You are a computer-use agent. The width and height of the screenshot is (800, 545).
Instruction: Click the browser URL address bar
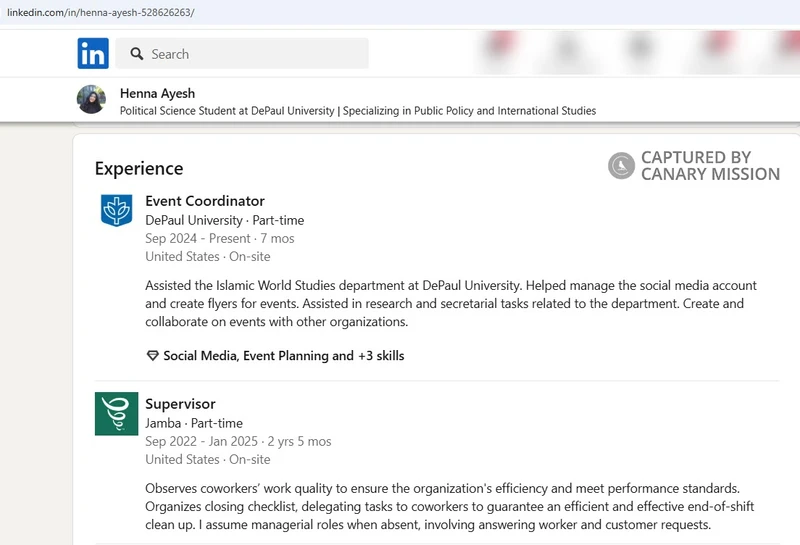[x=400, y=12]
